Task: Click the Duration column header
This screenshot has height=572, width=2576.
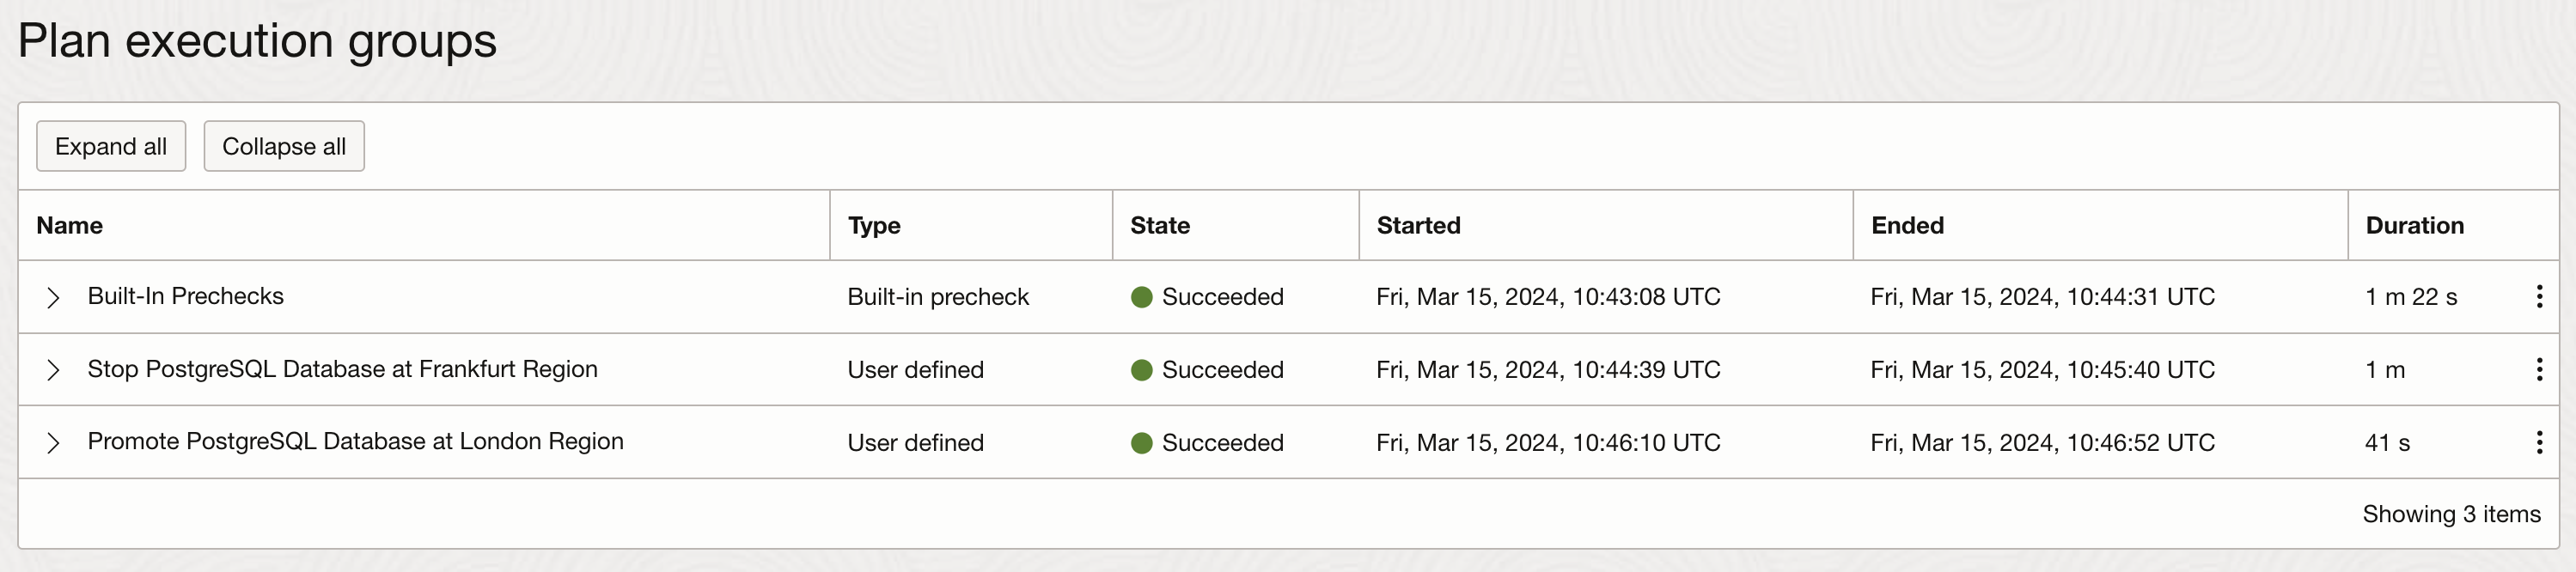Action: [x=2414, y=225]
